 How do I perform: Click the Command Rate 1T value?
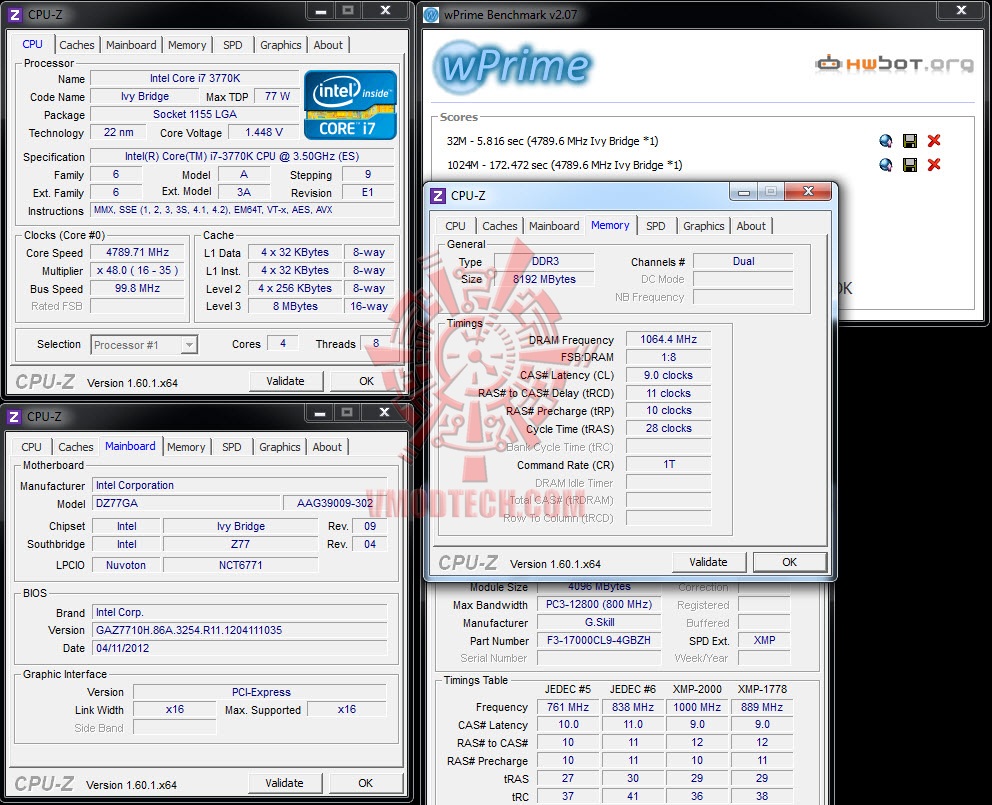668,465
